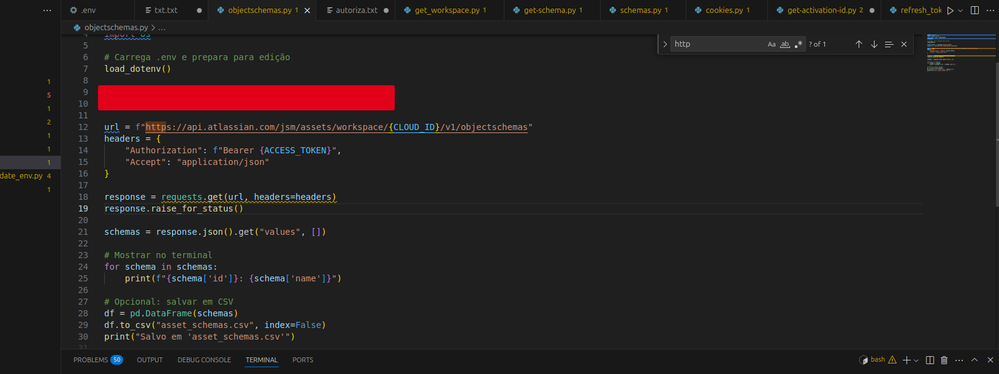
Task: Click the bash terminal warning icon
Action: click(892, 360)
